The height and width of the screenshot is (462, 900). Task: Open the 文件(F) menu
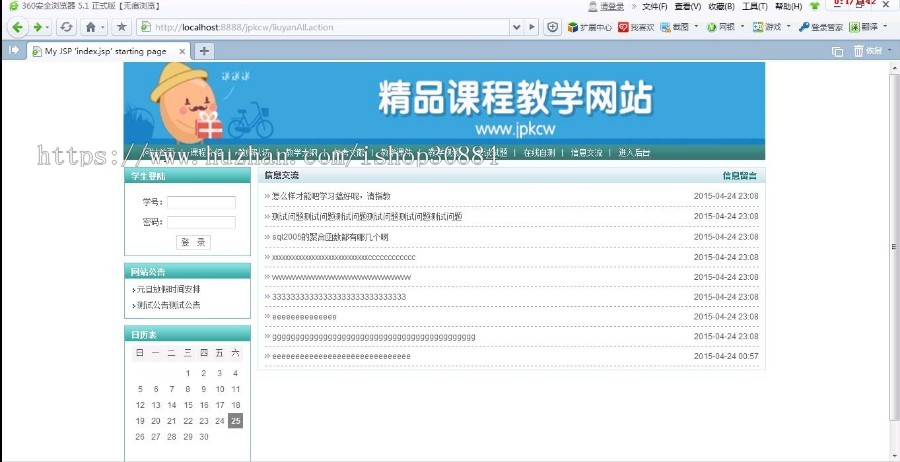point(654,6)
